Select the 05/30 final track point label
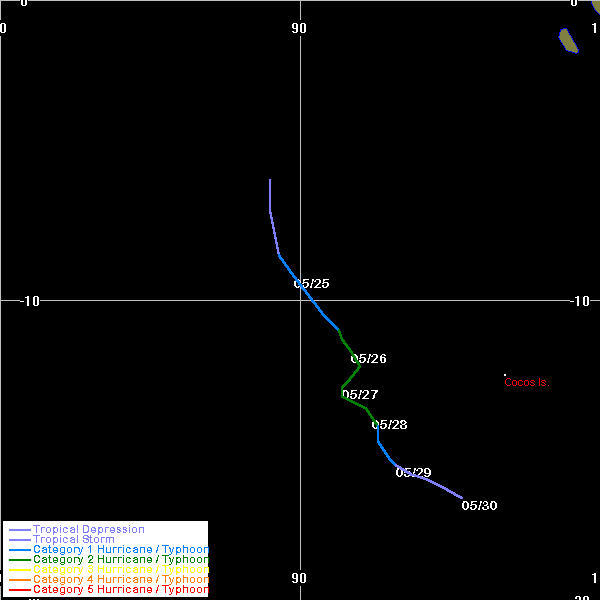Screen dimensions: 600x600 (479, 506)
